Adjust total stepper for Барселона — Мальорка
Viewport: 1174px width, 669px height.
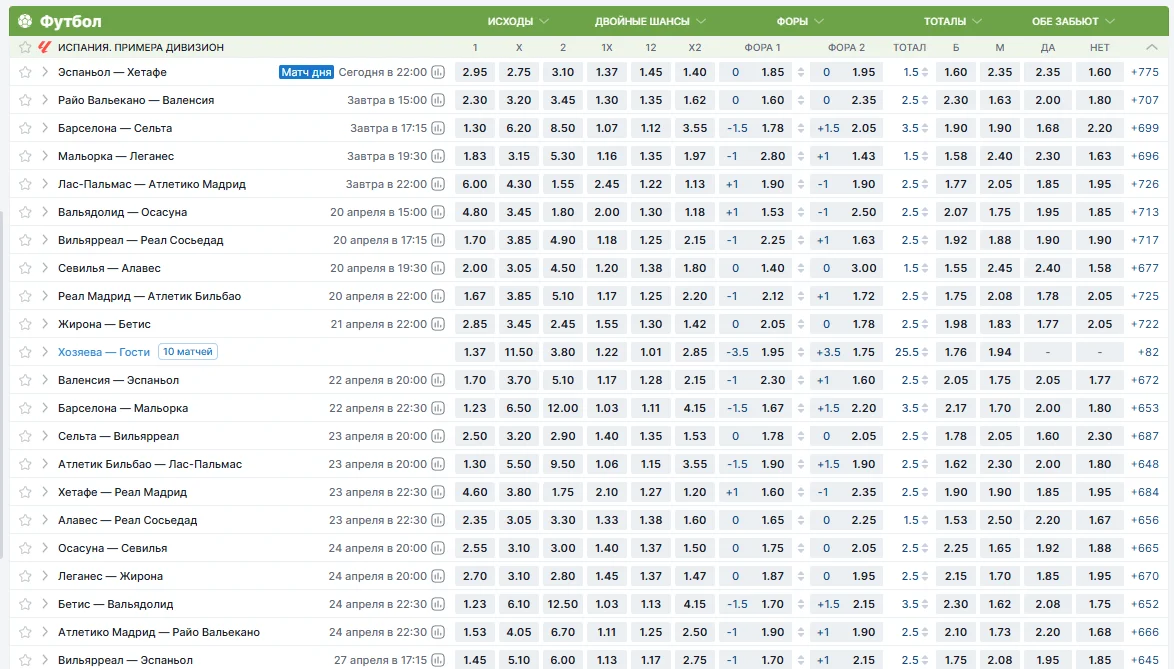tap(925, 408)
